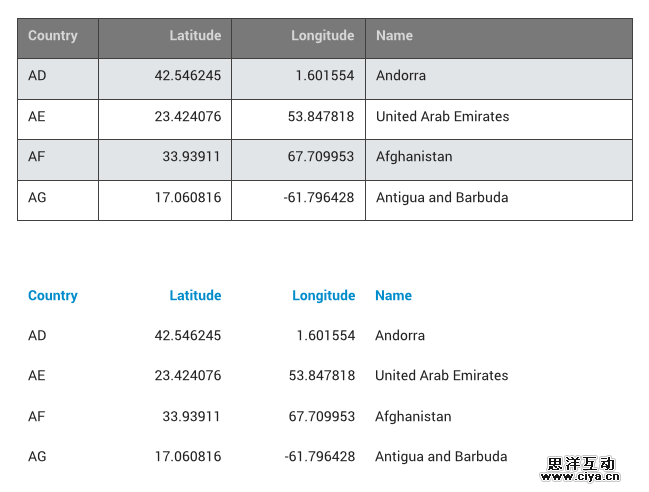Click the AG code in the borderless table
Viewport: 649px width, 492px height.
pos(37,457)
